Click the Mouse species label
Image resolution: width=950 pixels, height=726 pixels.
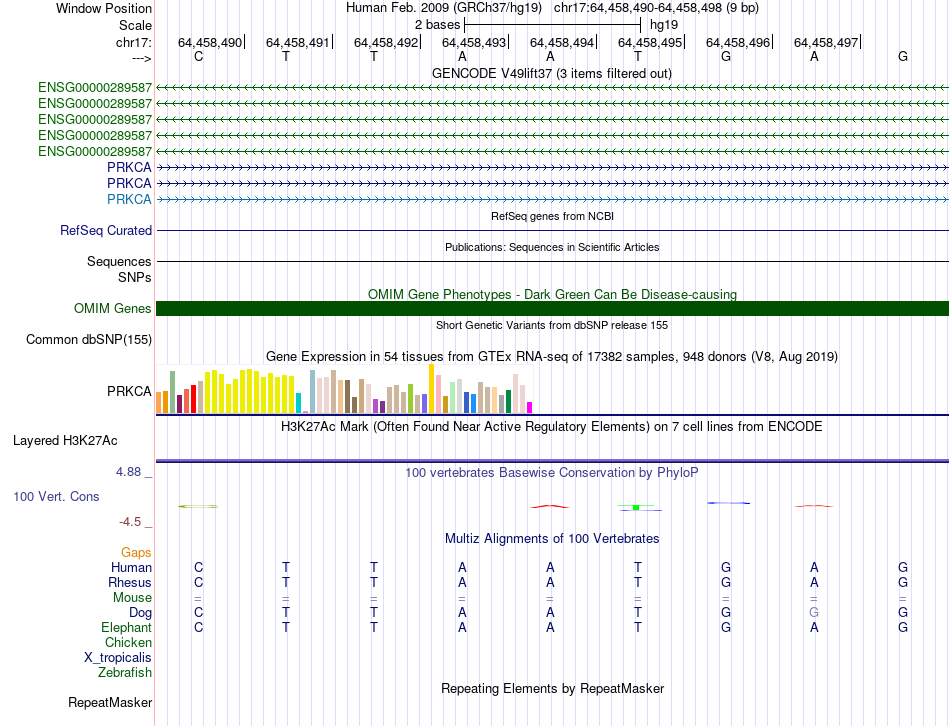pyautogui.click(x=133, y=598)
